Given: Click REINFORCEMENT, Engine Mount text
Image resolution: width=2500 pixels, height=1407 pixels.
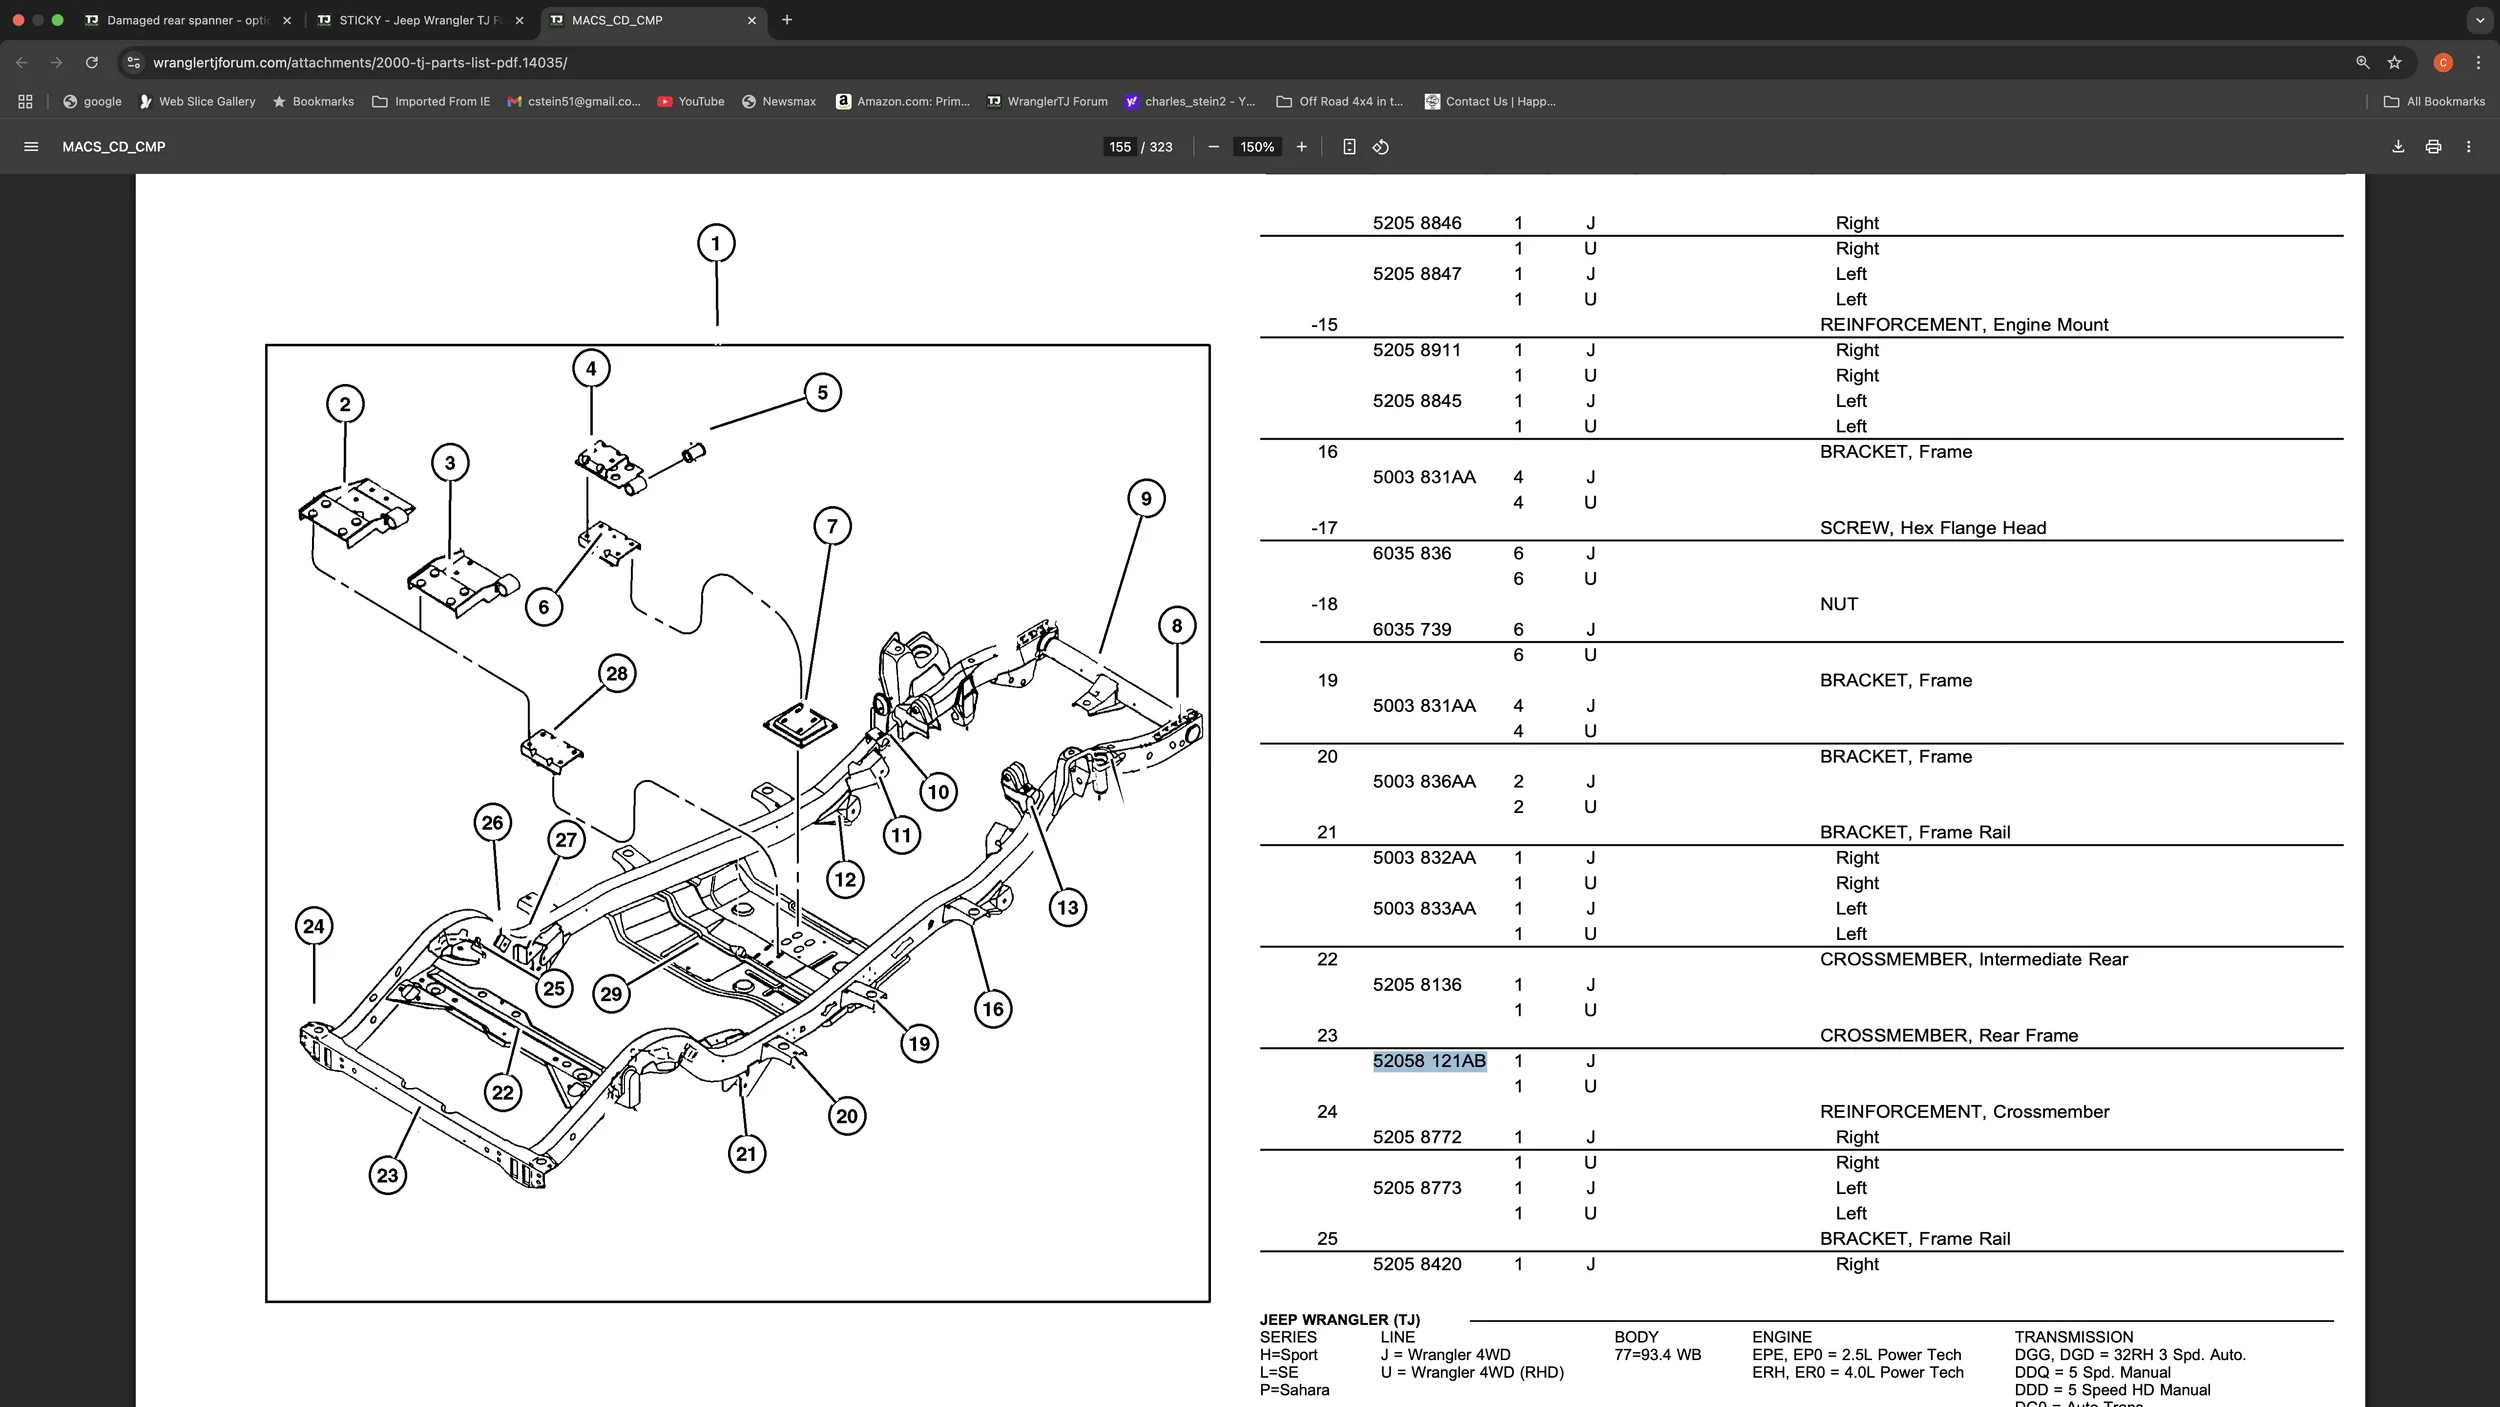Looking at the screenshot, I should [x=1964, y=325].
